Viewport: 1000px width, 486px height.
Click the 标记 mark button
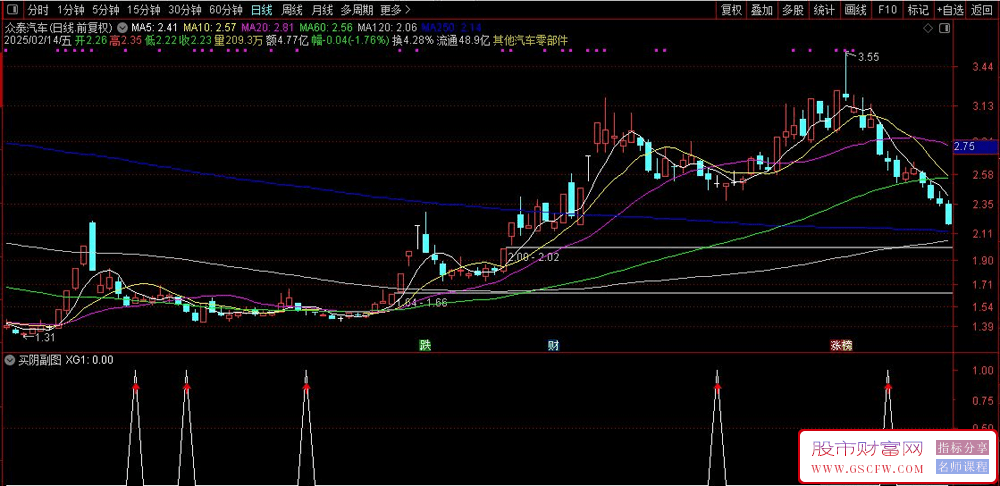pyautogui.click(x=918, y=10)
